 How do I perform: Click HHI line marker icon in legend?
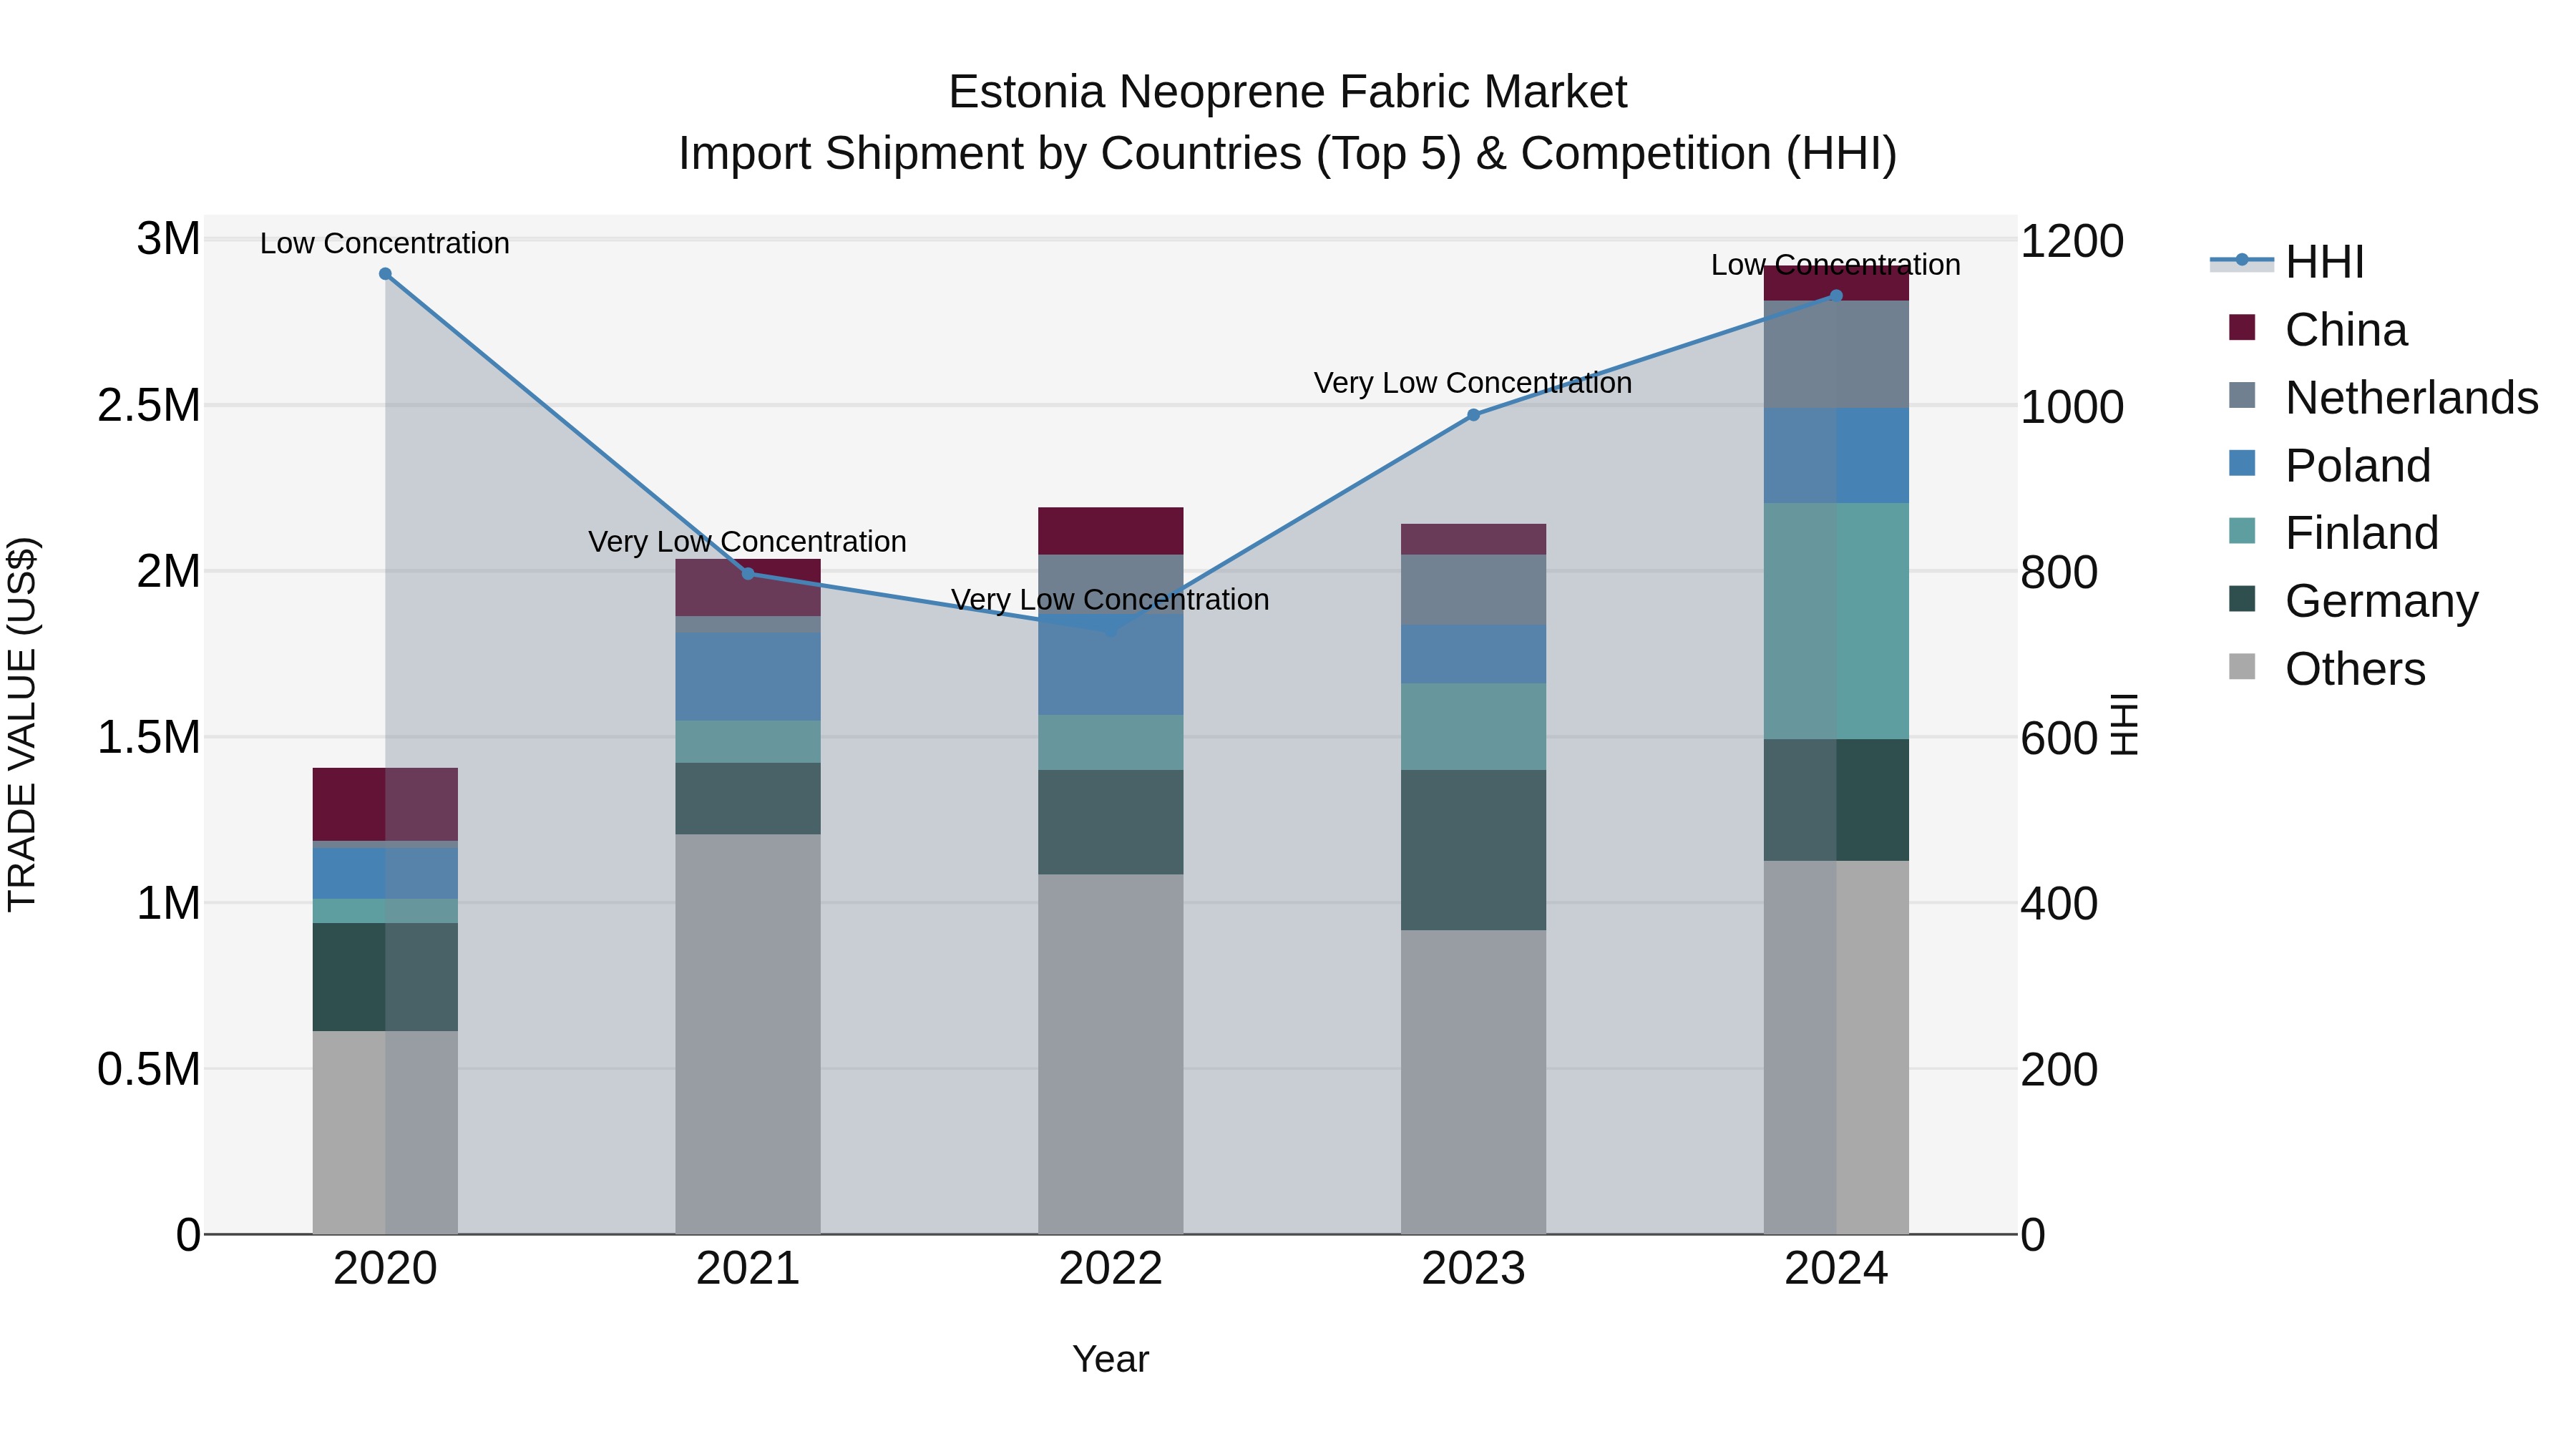coord(2241,261)
